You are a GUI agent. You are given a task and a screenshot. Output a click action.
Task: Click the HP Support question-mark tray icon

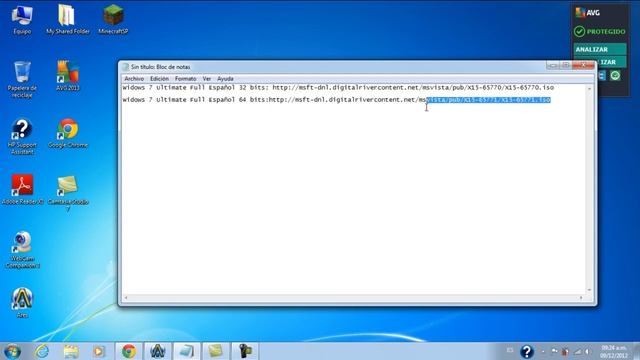point(527,351)
